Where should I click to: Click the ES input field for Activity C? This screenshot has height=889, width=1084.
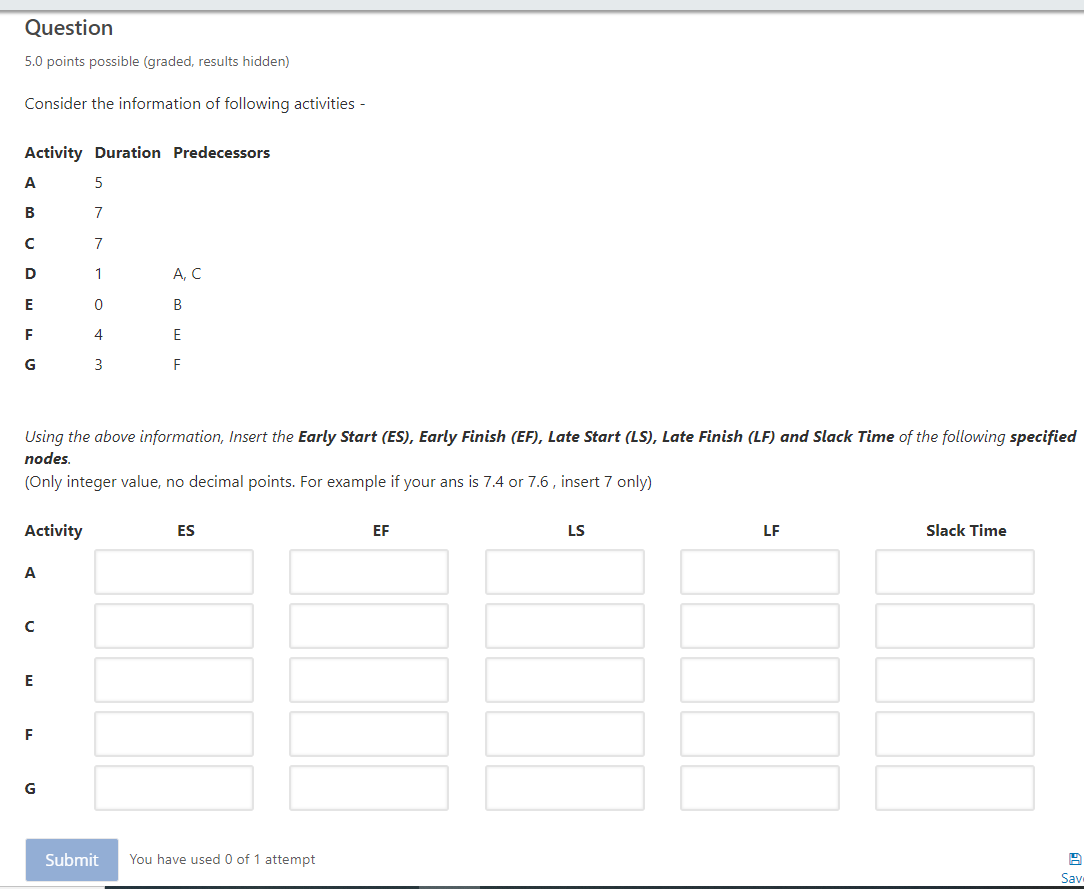(173, 625)
